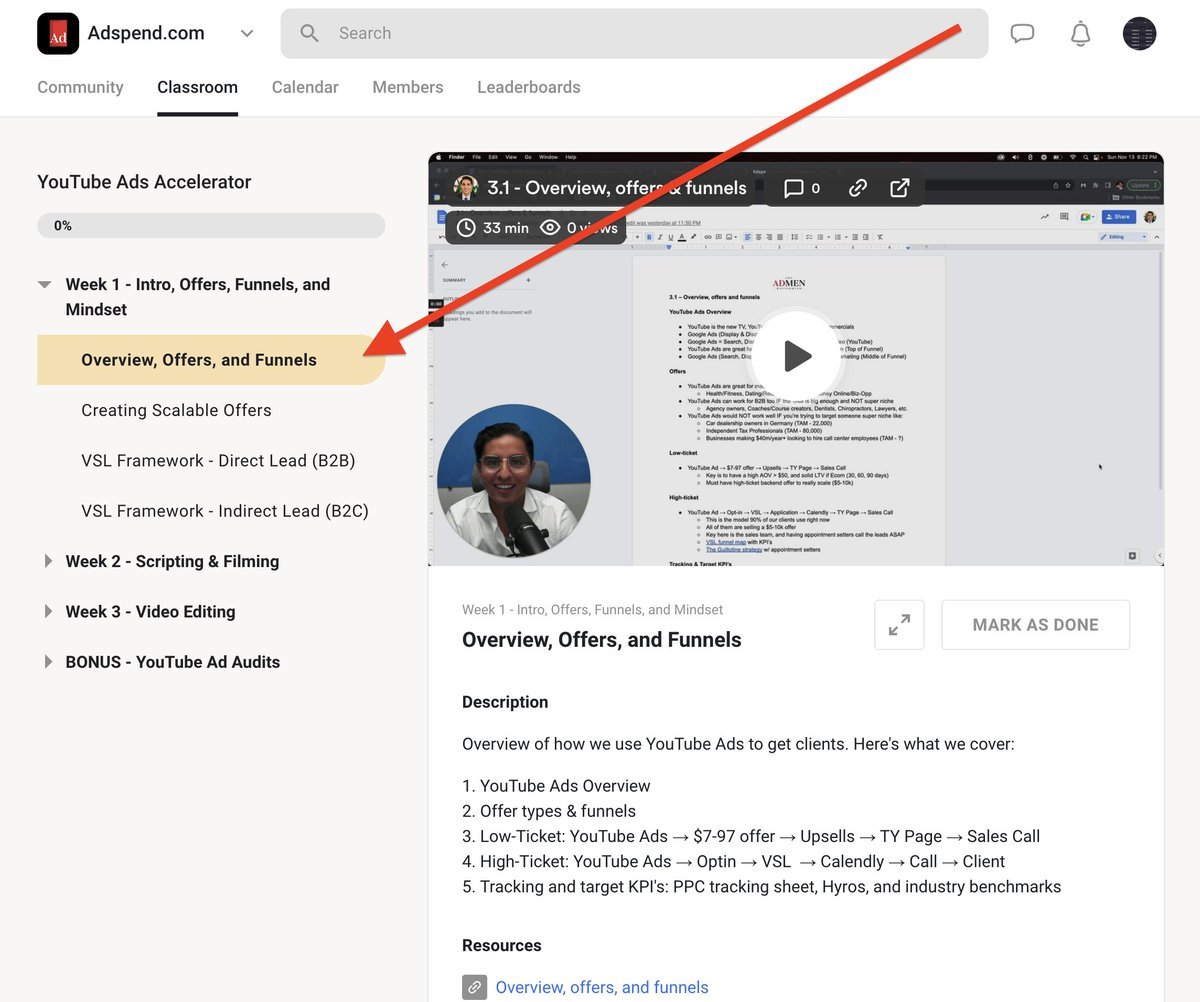
Task: Collapse the Week 1 section triangle
Action: [x=44, y=285]
